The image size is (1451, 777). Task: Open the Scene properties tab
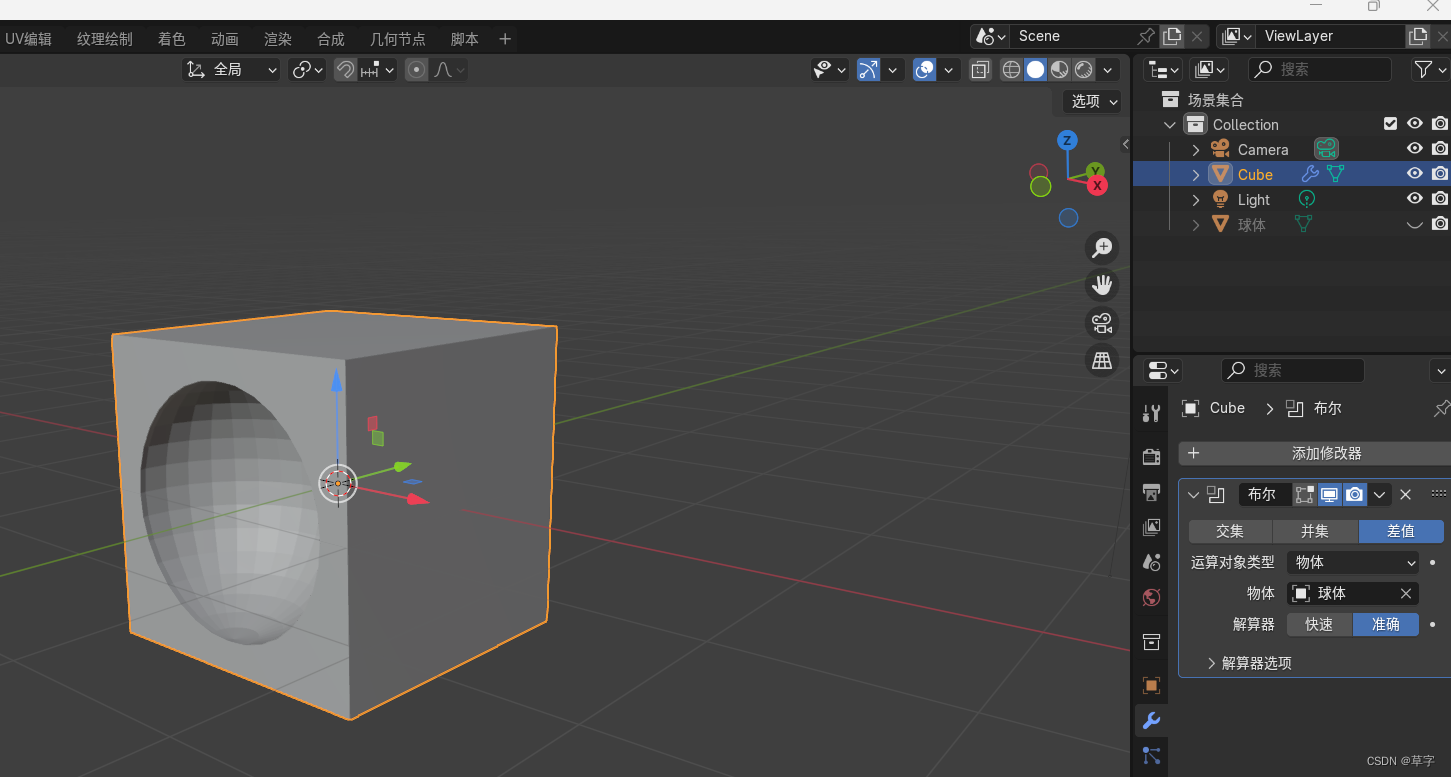pyautogui.click(x=1151, y=562)
